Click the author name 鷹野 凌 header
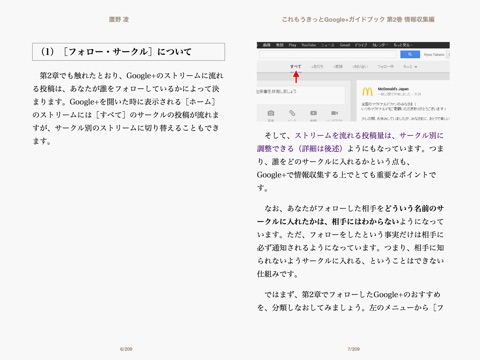 (x=119, y=19)
